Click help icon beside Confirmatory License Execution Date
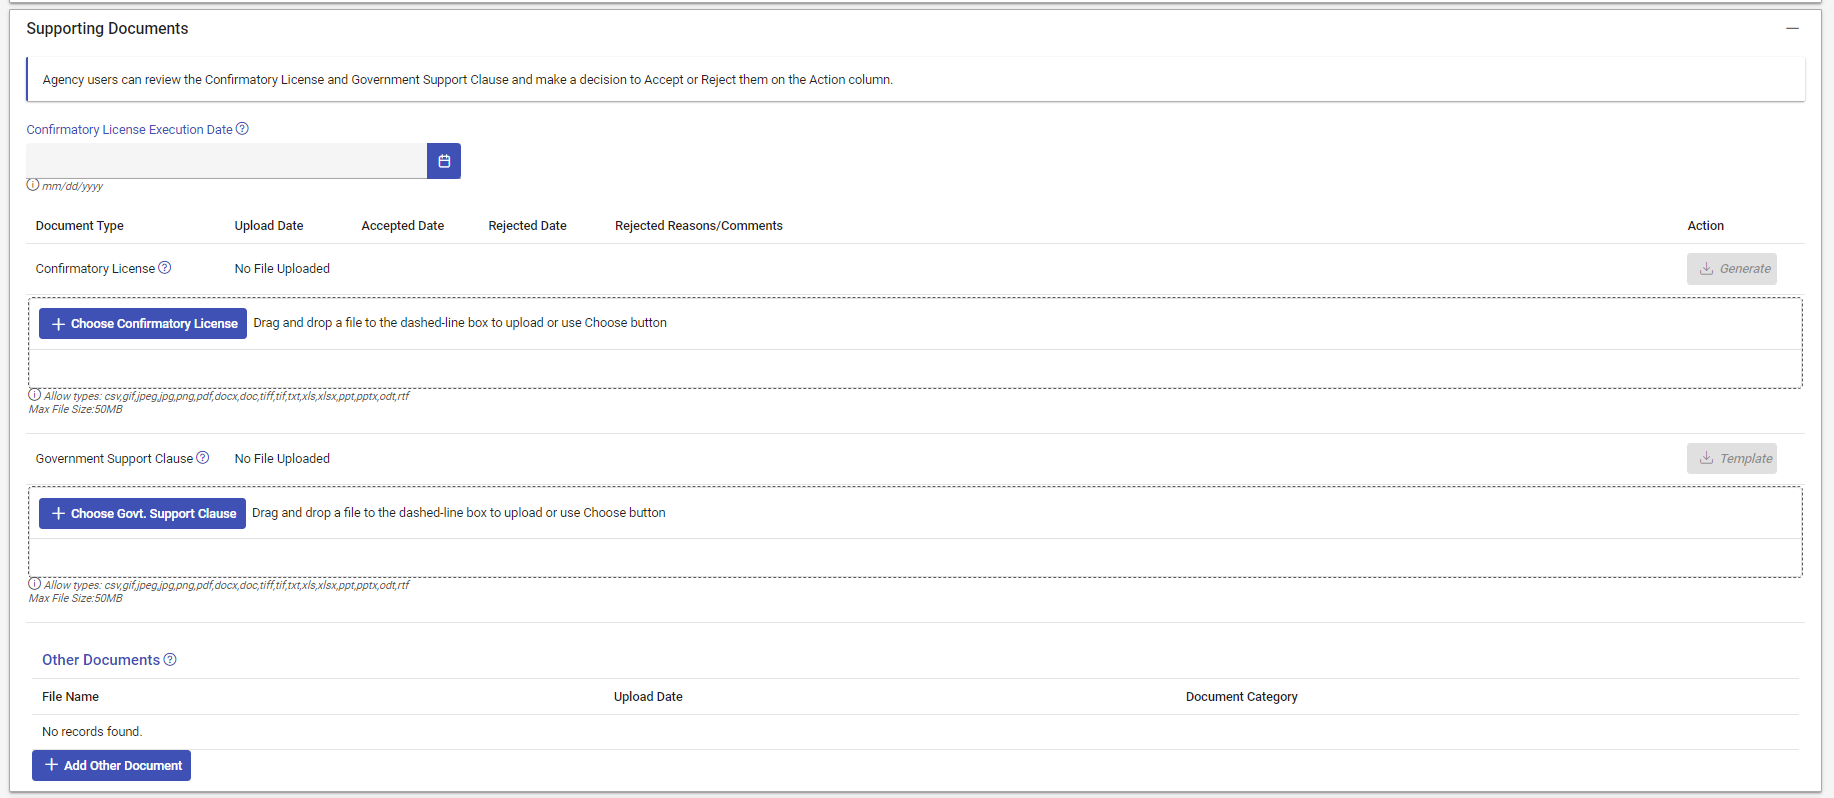 [242, 129]
